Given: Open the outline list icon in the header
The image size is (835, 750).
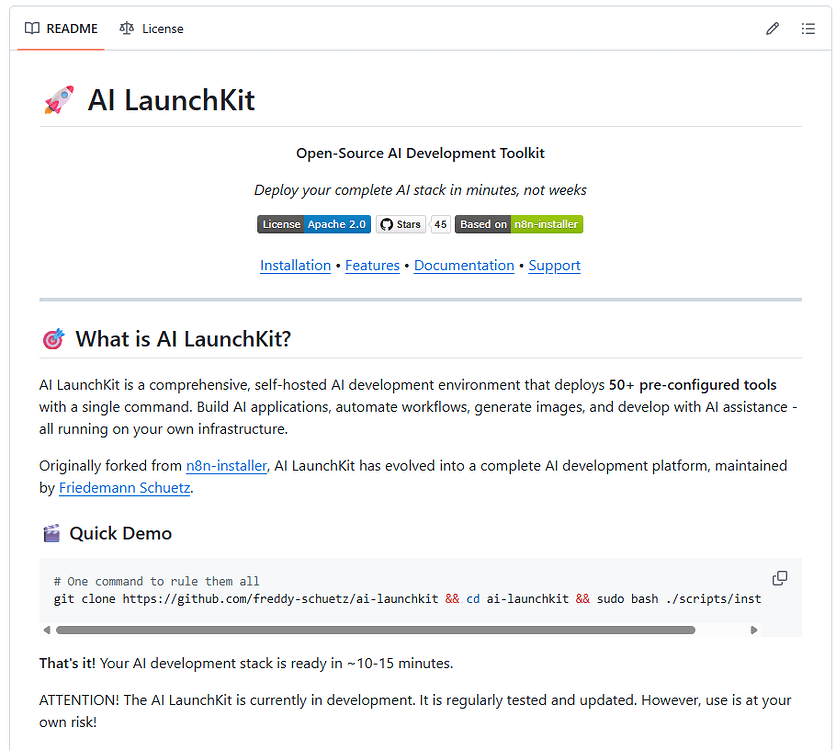Looking at the screenshot, I should click(808, 28).
